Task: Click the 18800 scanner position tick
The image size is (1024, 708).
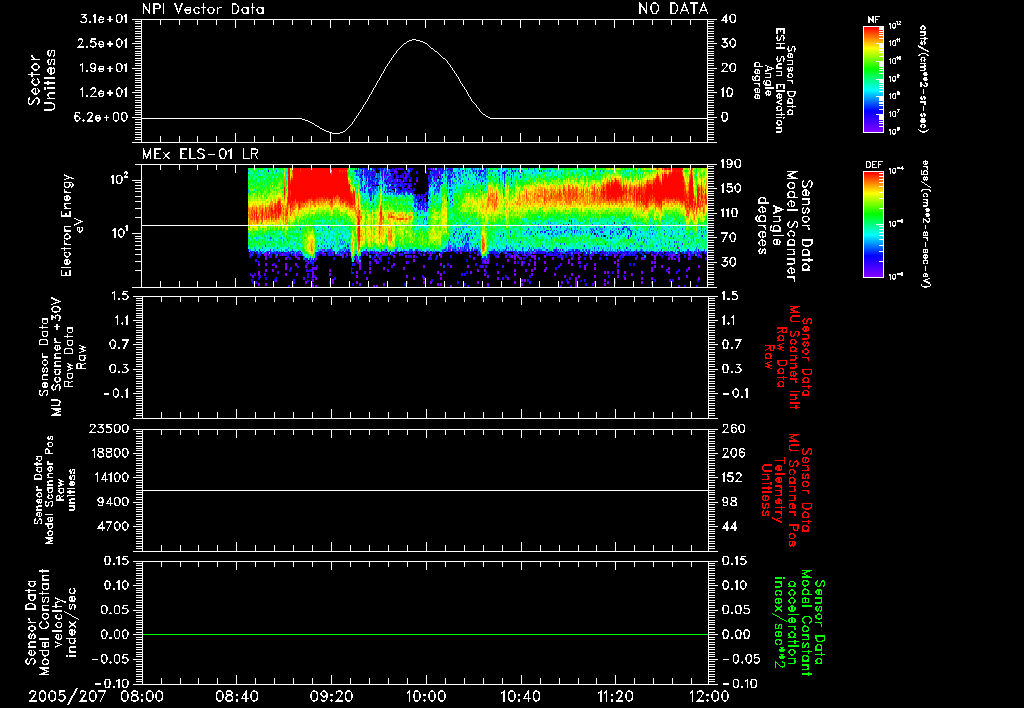Action: tap(108, 453)
